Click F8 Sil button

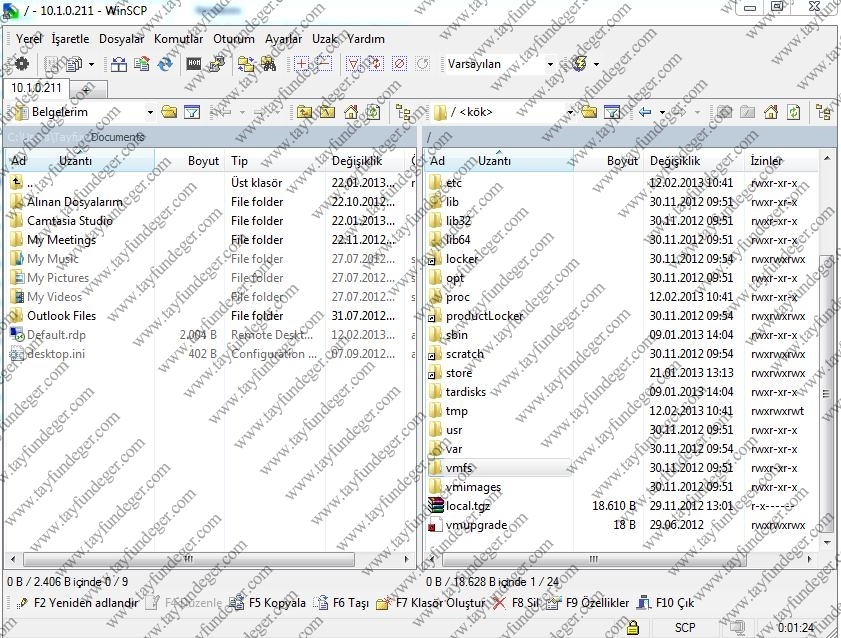pos(515,603)
